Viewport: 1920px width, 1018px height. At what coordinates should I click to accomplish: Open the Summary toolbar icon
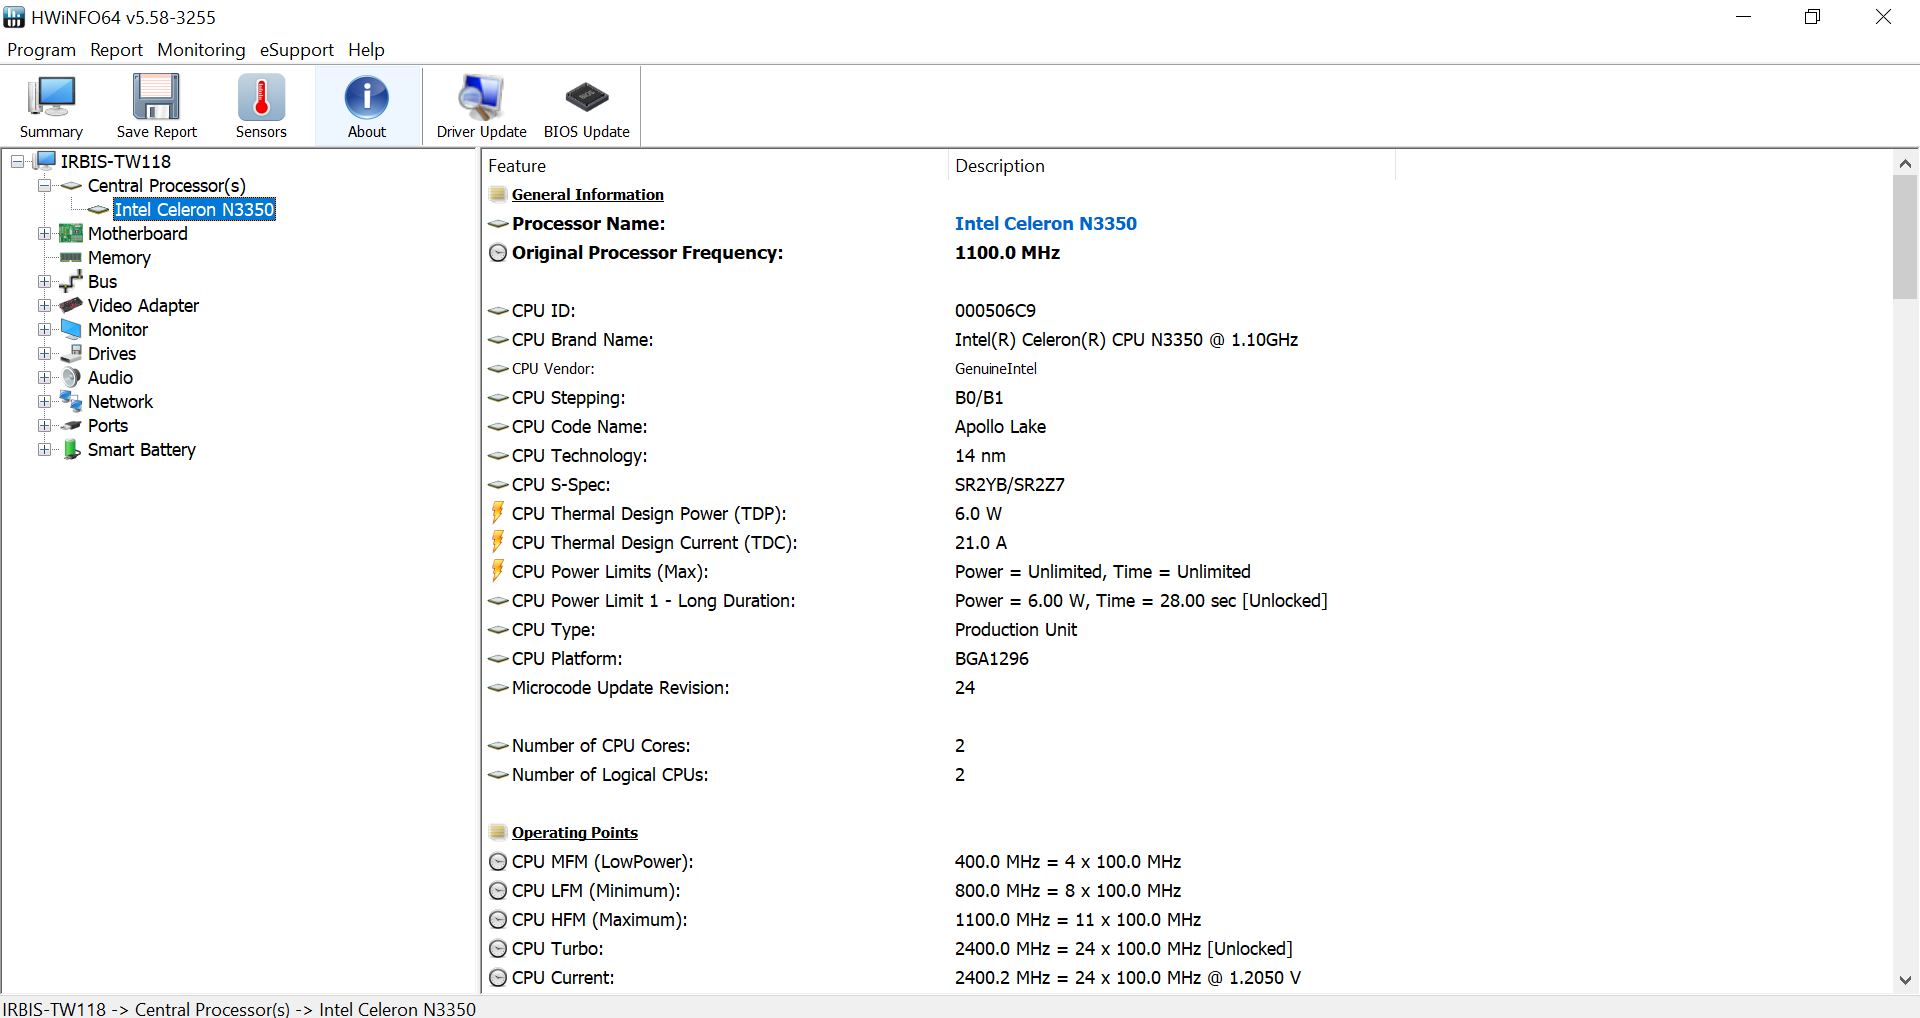51,106
